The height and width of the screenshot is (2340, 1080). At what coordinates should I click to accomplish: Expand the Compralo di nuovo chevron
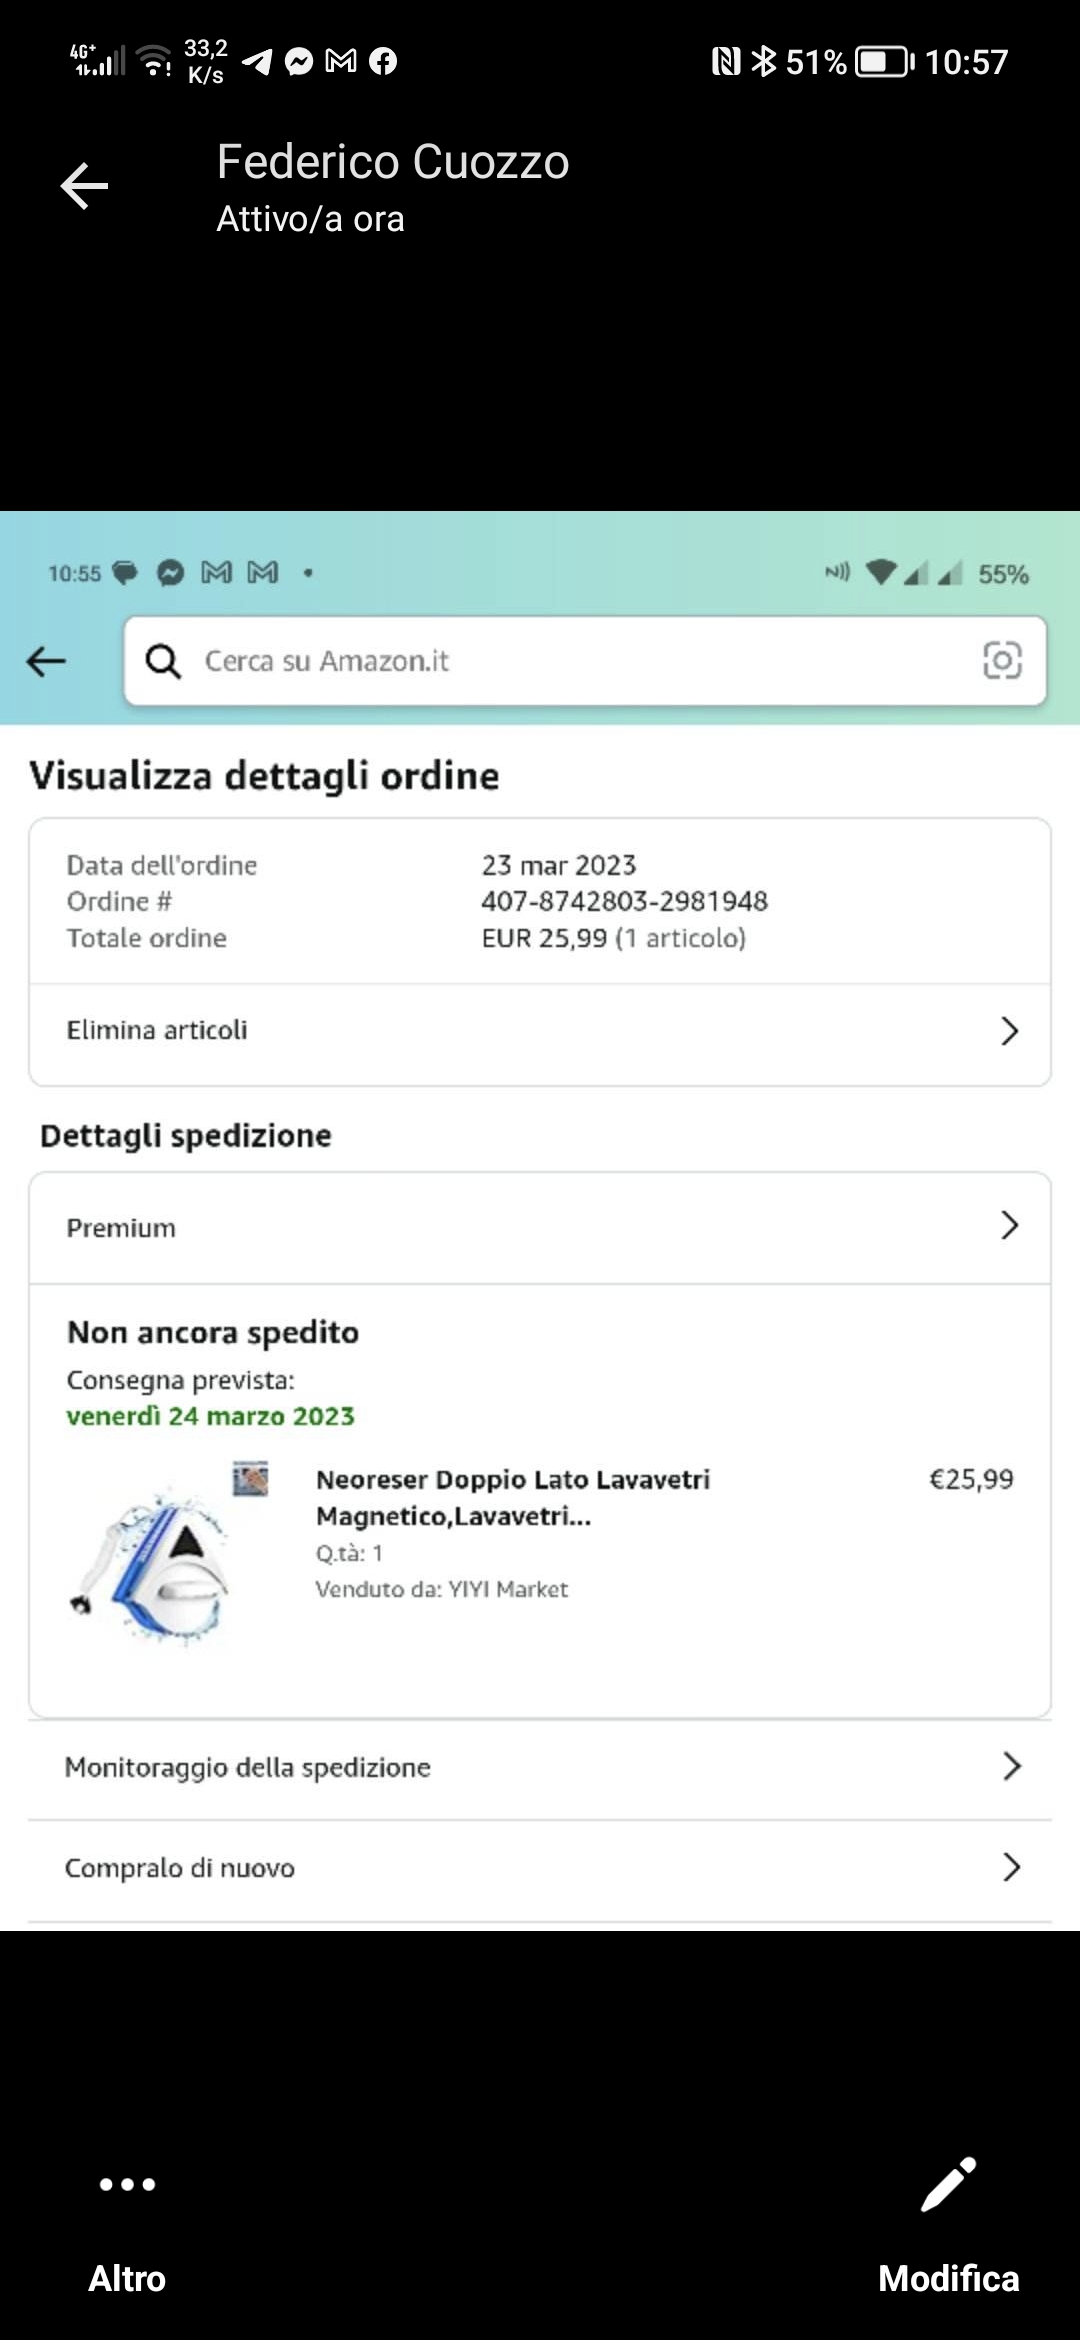pos(1011,1867)
